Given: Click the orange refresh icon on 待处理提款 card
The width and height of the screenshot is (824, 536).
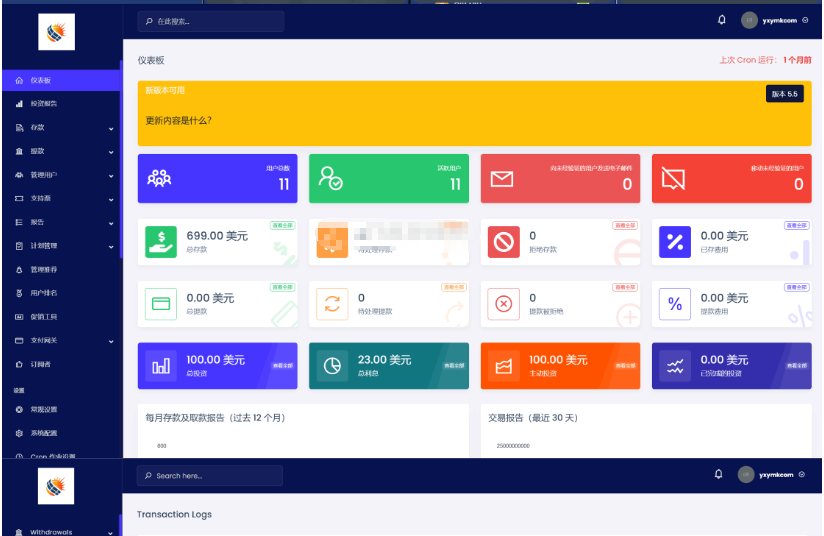Looking at the screenshot, I should click(x=332, y=304).
